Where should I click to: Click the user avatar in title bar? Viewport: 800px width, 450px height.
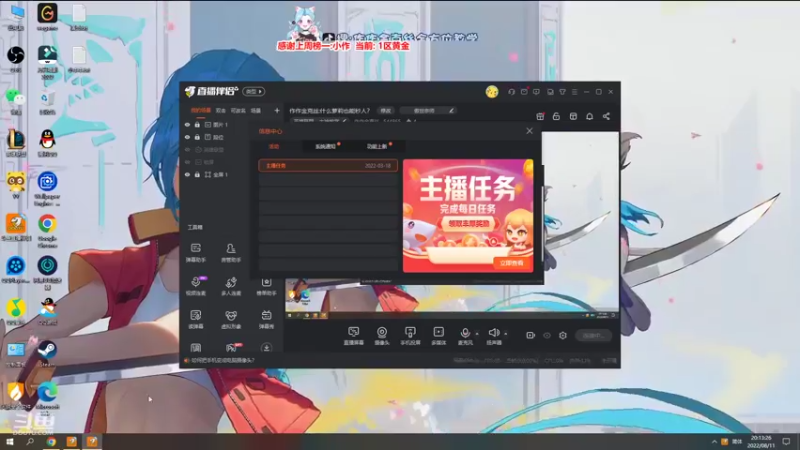[492, 92]
